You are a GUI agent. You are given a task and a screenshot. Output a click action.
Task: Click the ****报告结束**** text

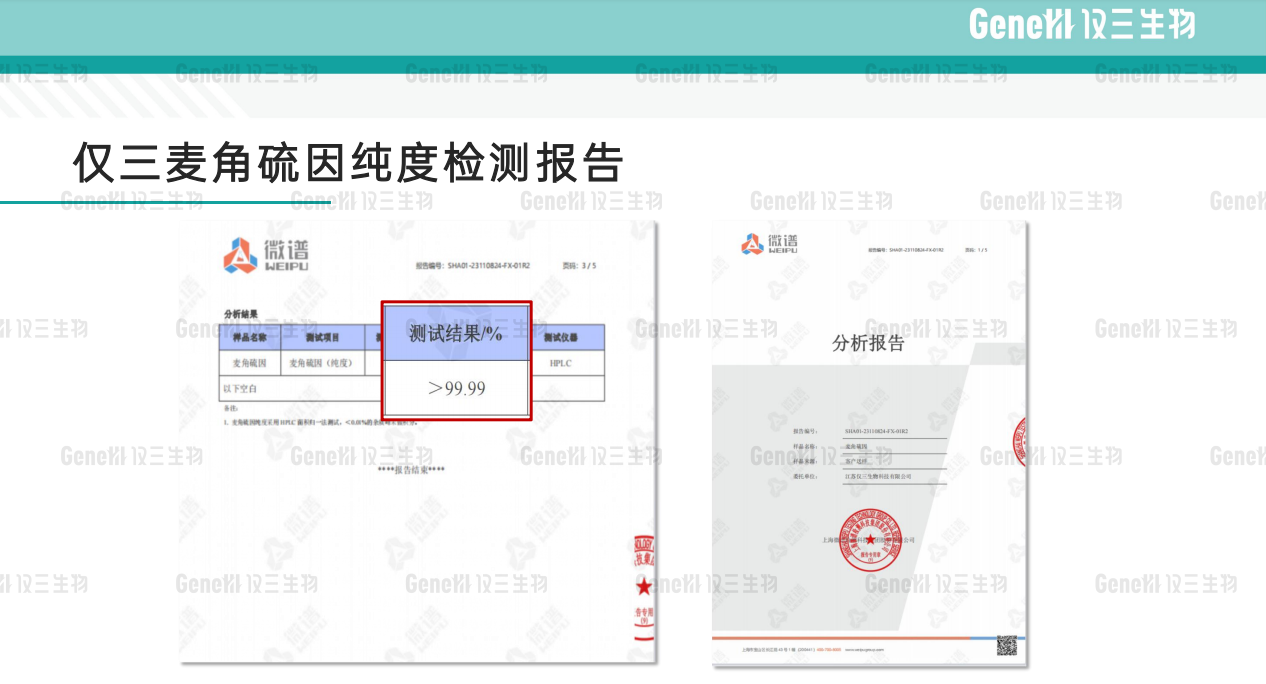411,470
